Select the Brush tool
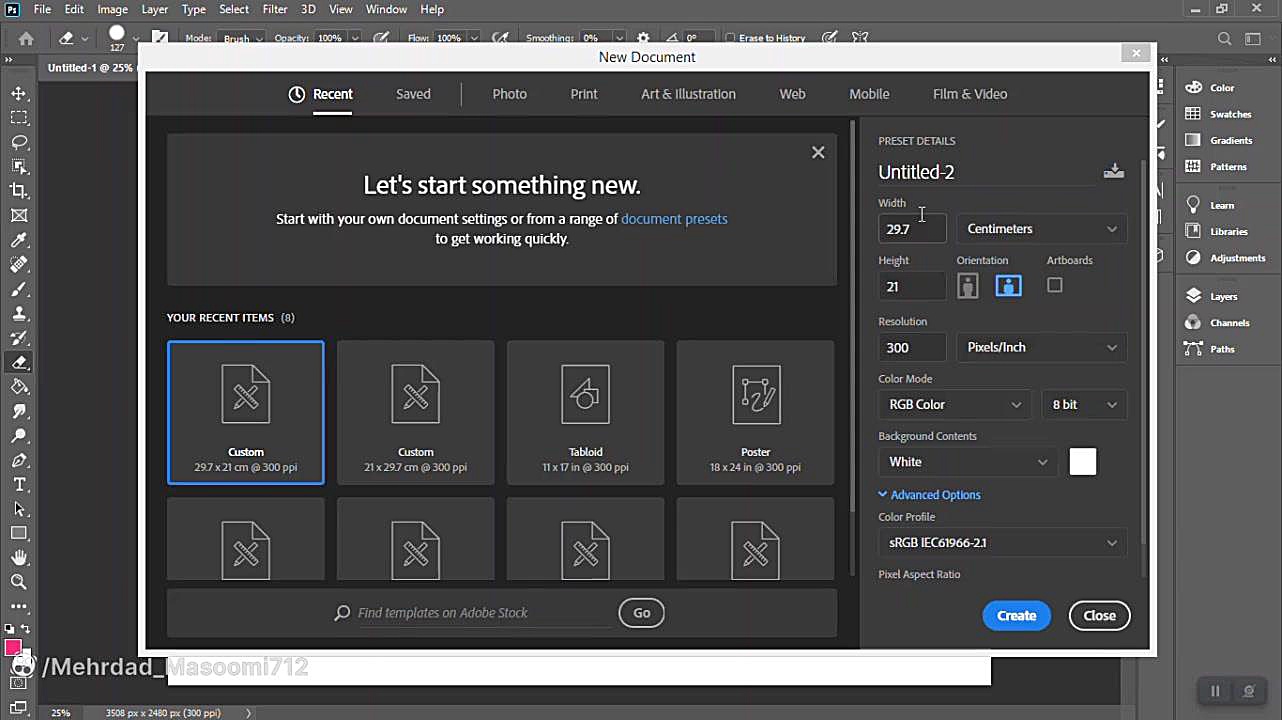This screenshot has width=1282, height=720. (19, 289)
